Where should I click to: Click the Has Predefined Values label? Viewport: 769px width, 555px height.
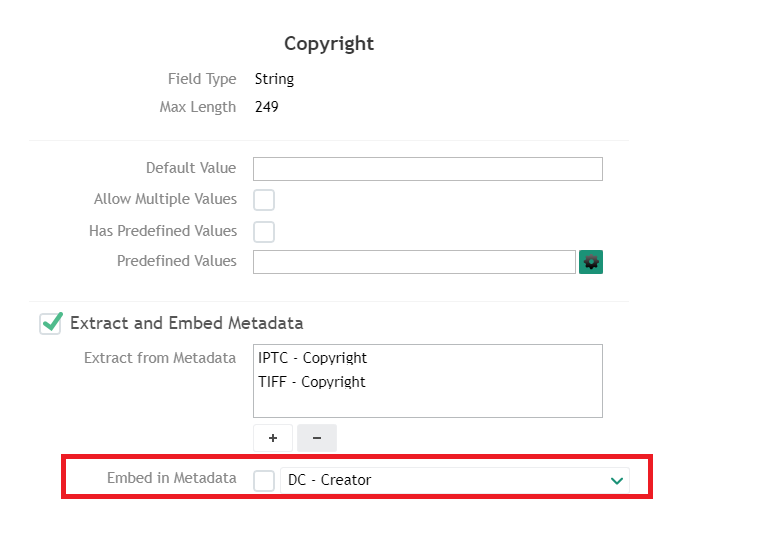pyautogui.click(x=163, y=231)
